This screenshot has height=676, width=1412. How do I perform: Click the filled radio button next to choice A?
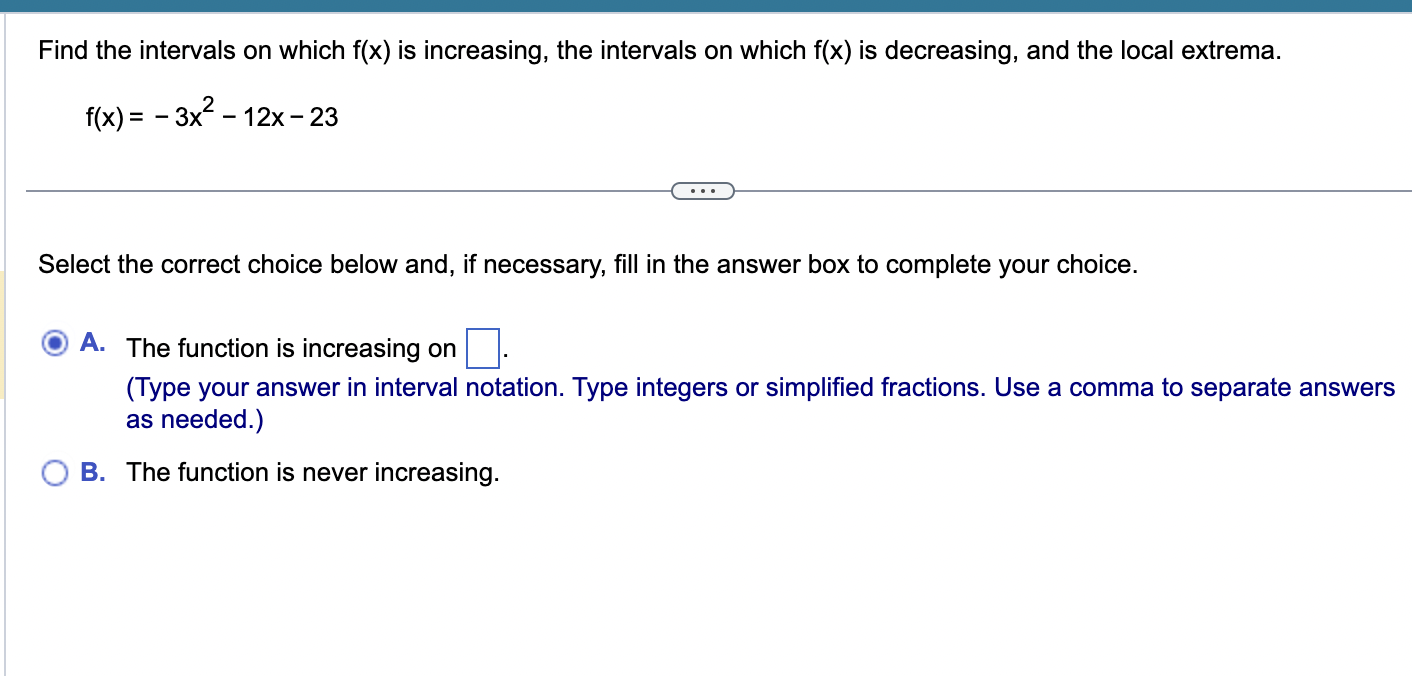55,343
